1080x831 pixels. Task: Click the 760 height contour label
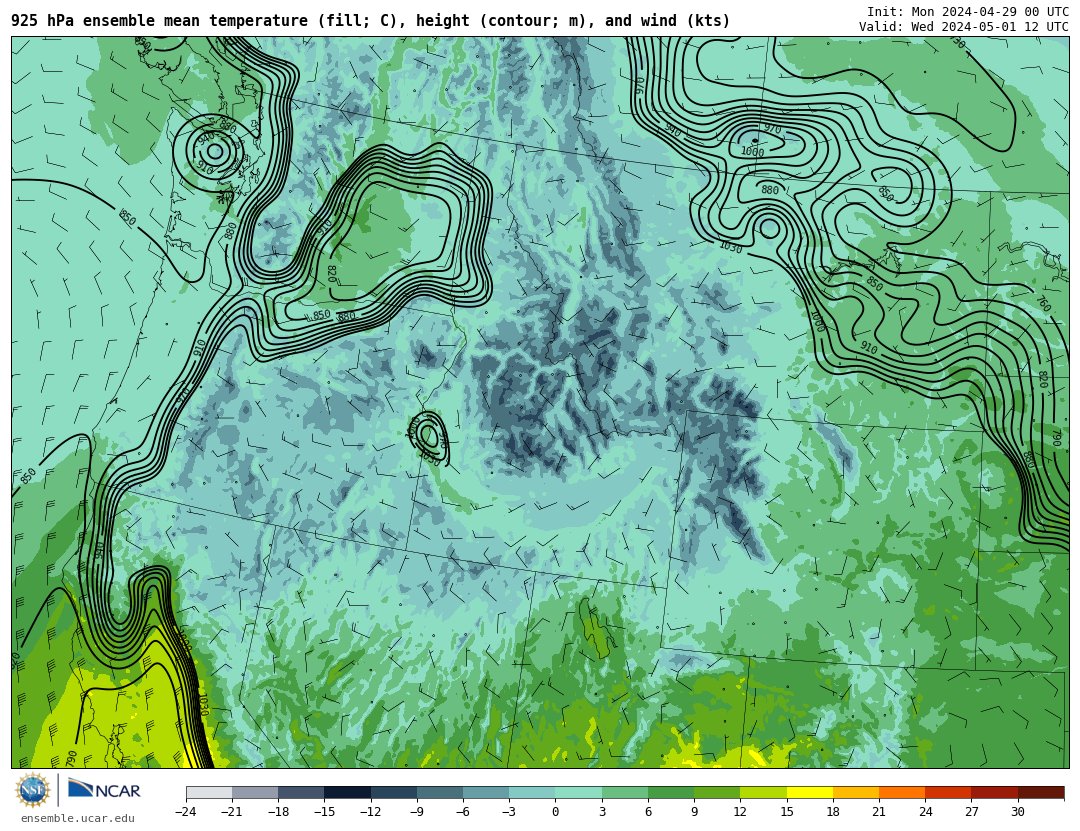(1043, 304)
